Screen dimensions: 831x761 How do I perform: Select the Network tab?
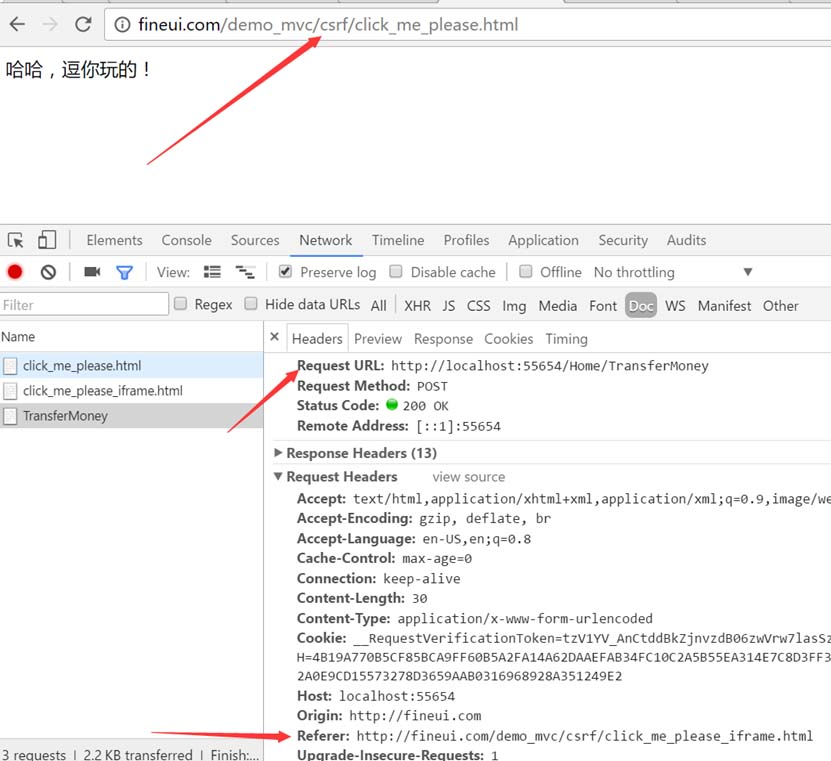(x=325, y=240)
